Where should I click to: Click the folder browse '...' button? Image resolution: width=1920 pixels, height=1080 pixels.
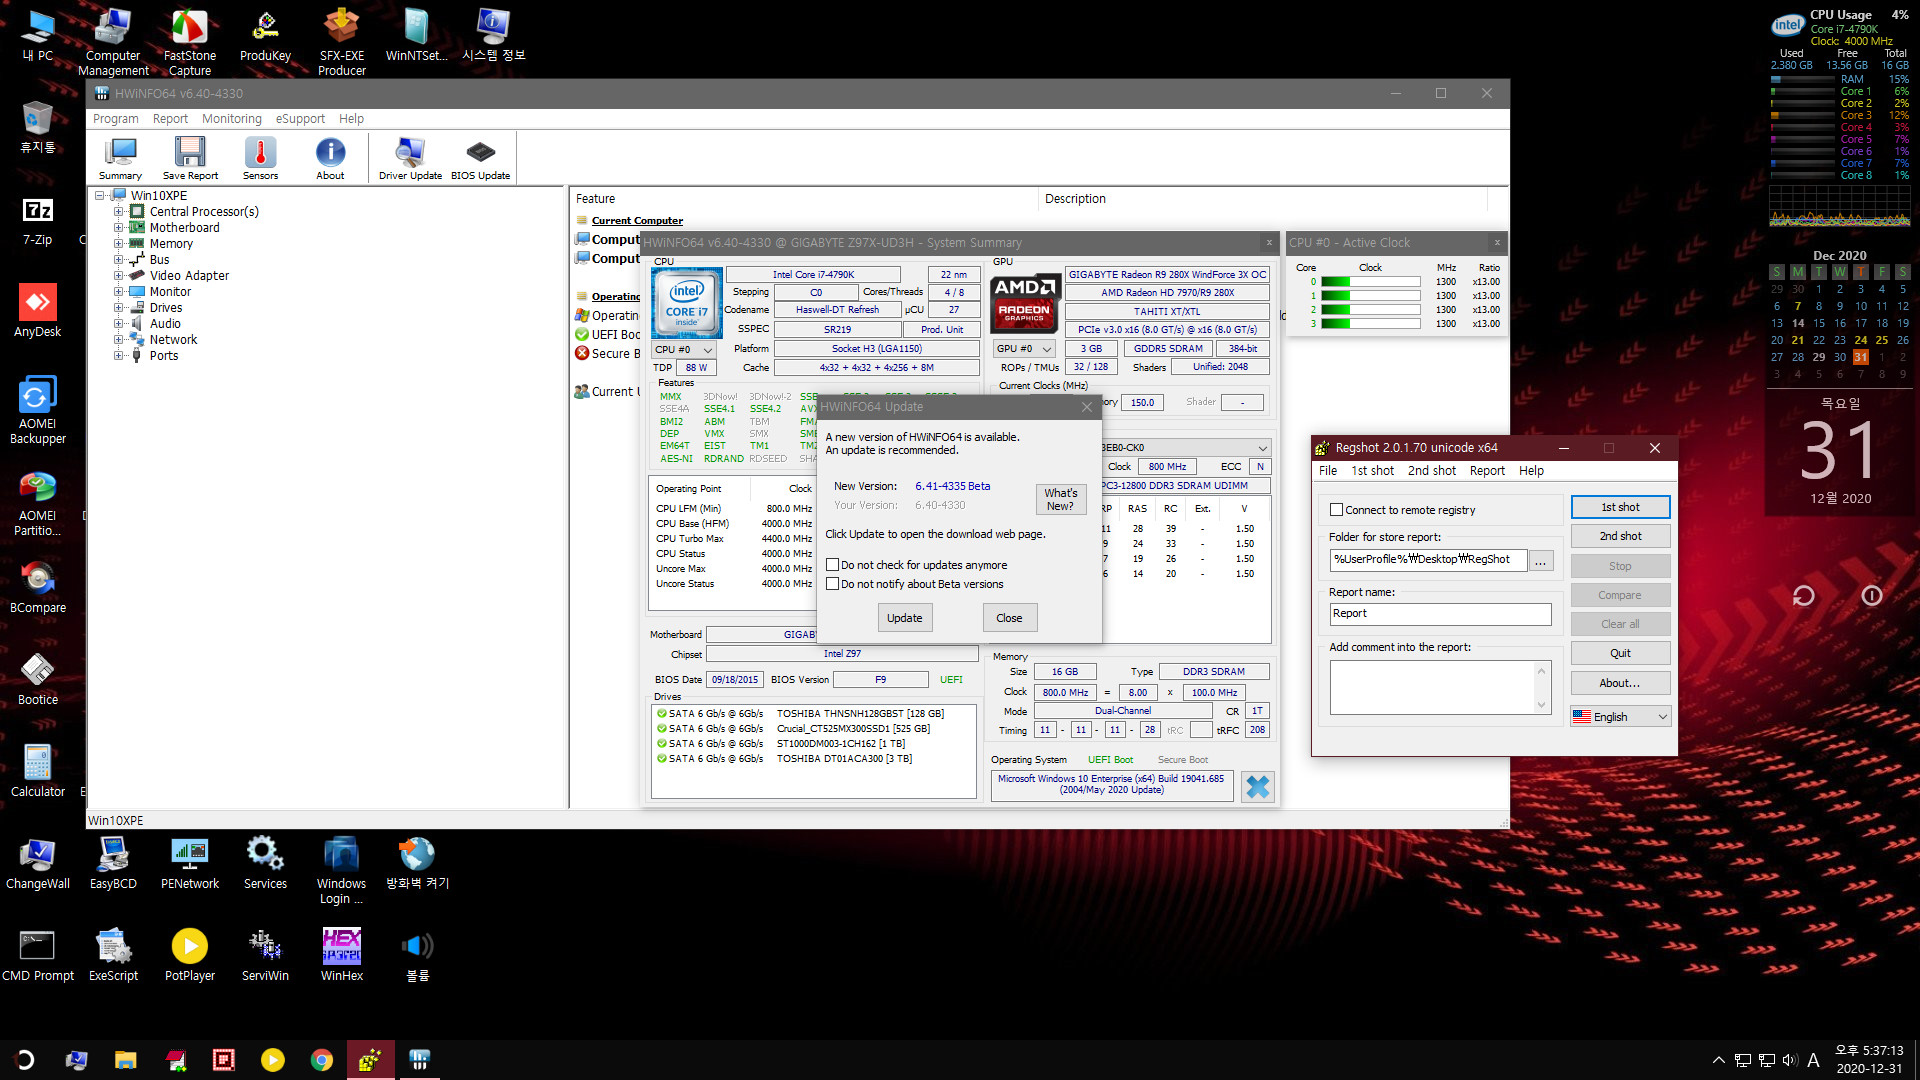point(1541,560)
